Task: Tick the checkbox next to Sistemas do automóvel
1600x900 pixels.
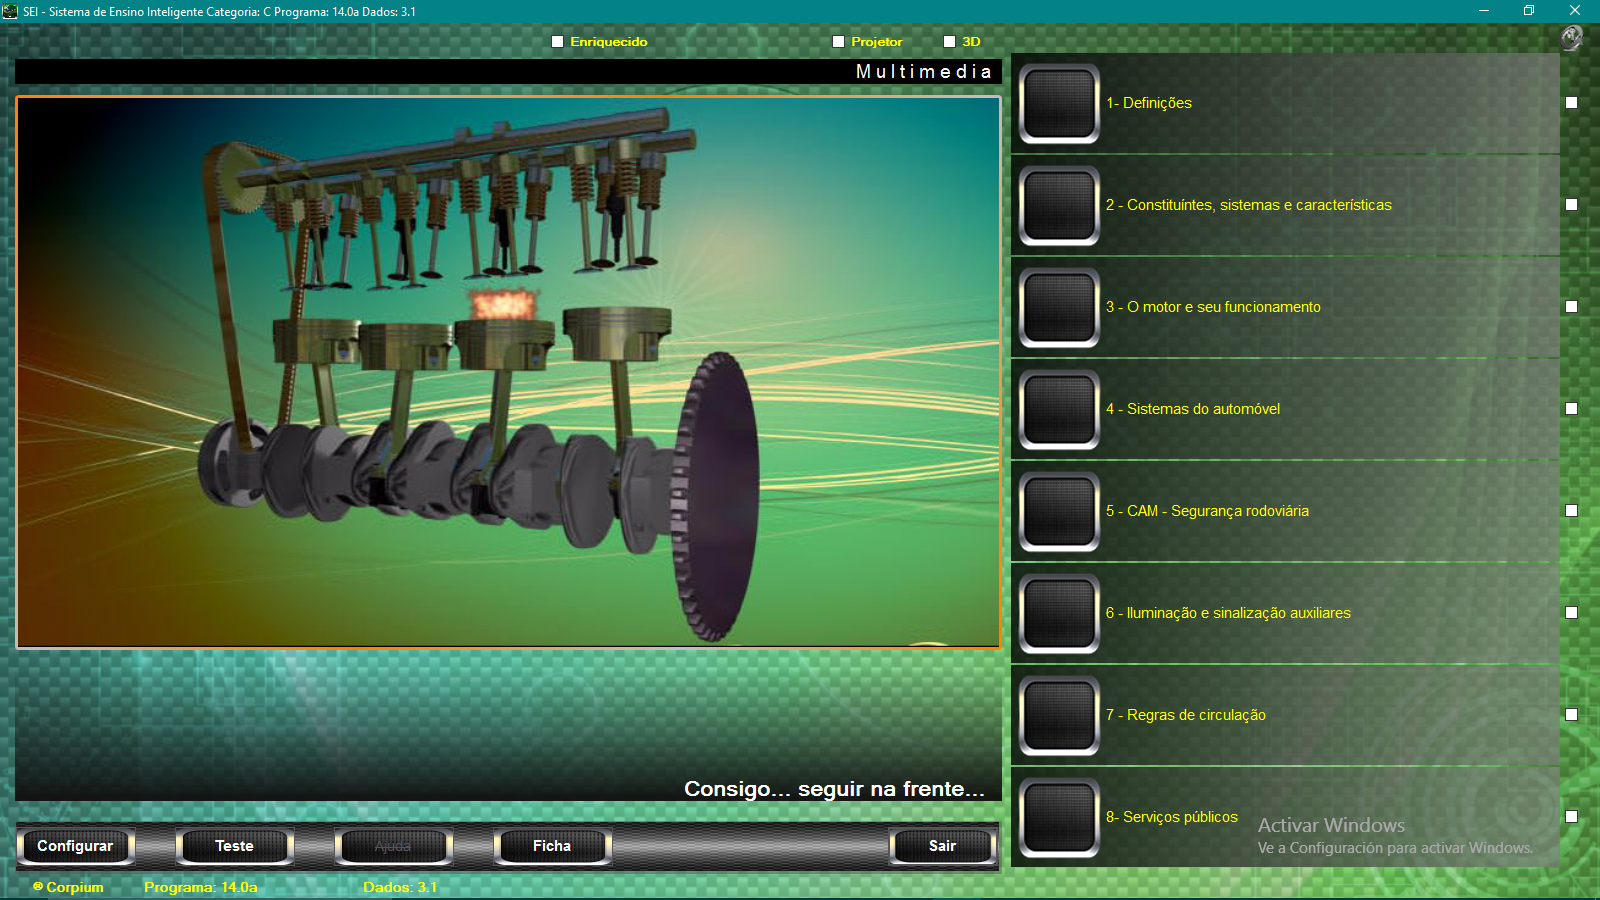Action: [x=1571, y=409]
